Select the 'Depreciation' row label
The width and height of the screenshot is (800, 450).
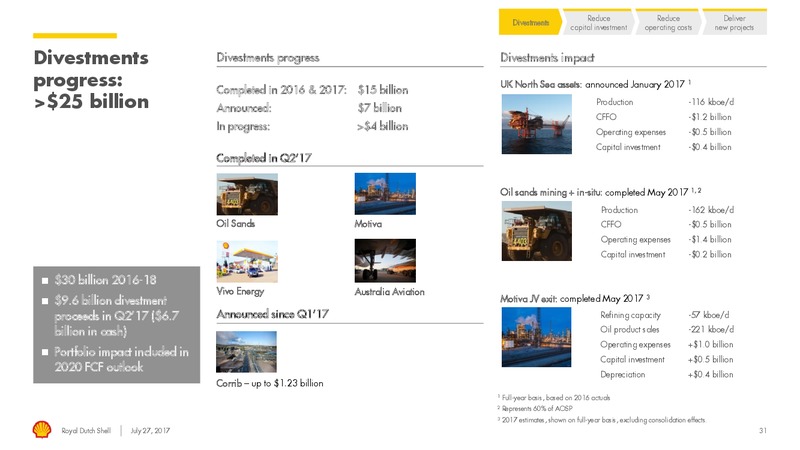(622, 374)
